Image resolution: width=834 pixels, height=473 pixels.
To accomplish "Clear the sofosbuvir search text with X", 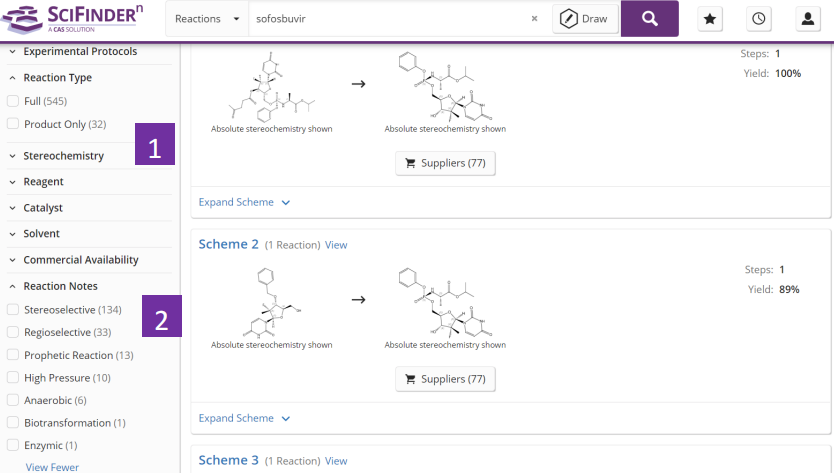I will point(534,19).
